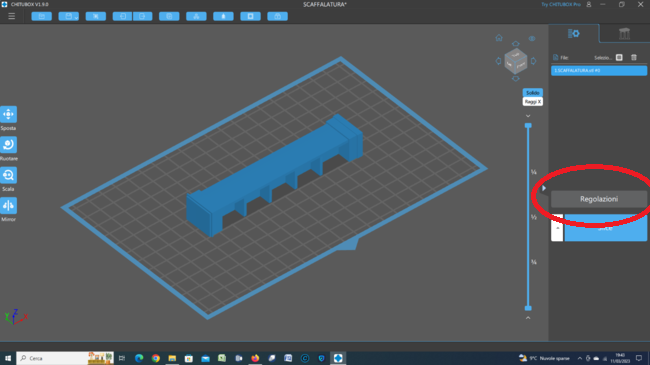Enable Solido solid view mode

tap(533, 92)
